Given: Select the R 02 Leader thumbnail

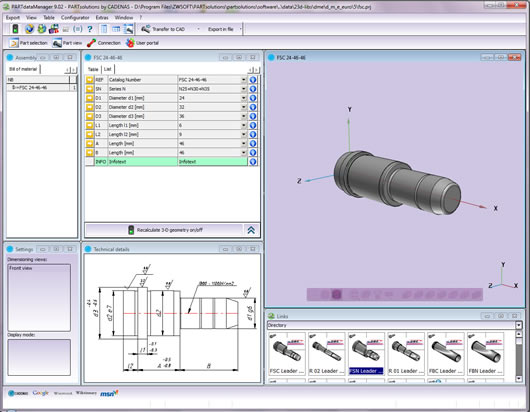Looking at the screenshot, I should (327, 354).
